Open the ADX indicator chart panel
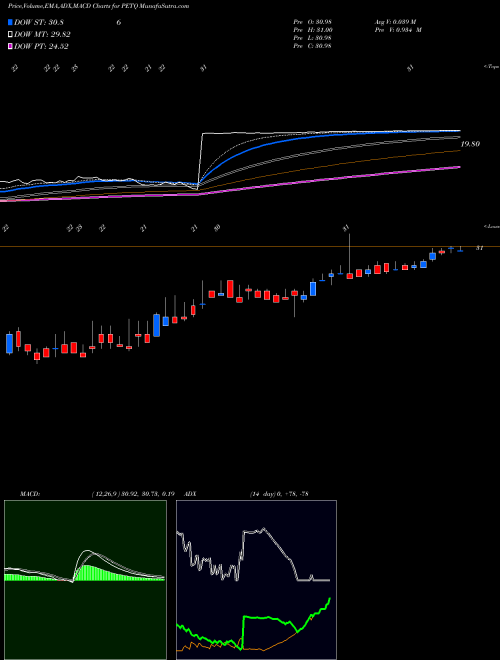 tap(256, 580)
